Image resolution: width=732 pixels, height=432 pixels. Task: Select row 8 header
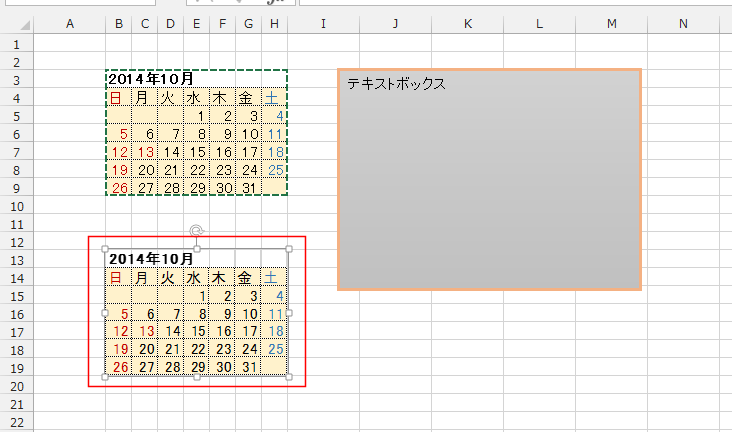point(17,170)
